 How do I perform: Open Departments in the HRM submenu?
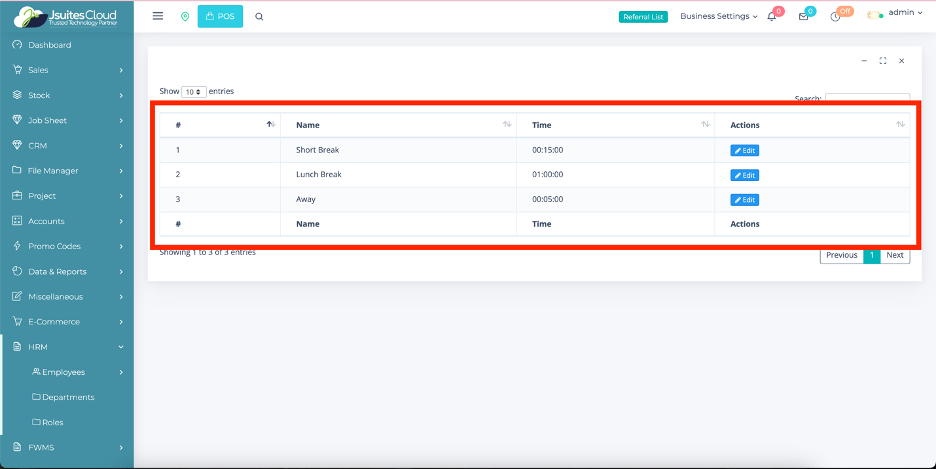pos(68,397)
